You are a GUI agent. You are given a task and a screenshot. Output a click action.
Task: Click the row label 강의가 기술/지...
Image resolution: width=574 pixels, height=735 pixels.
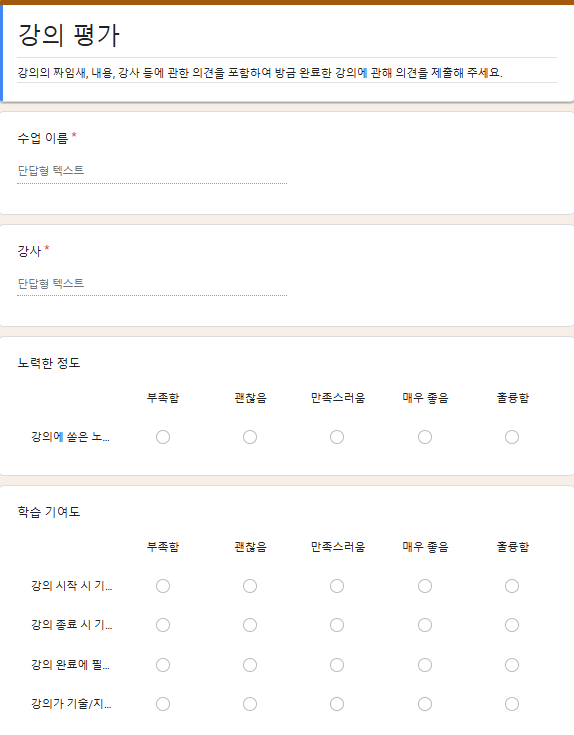[x=71, y=704]
